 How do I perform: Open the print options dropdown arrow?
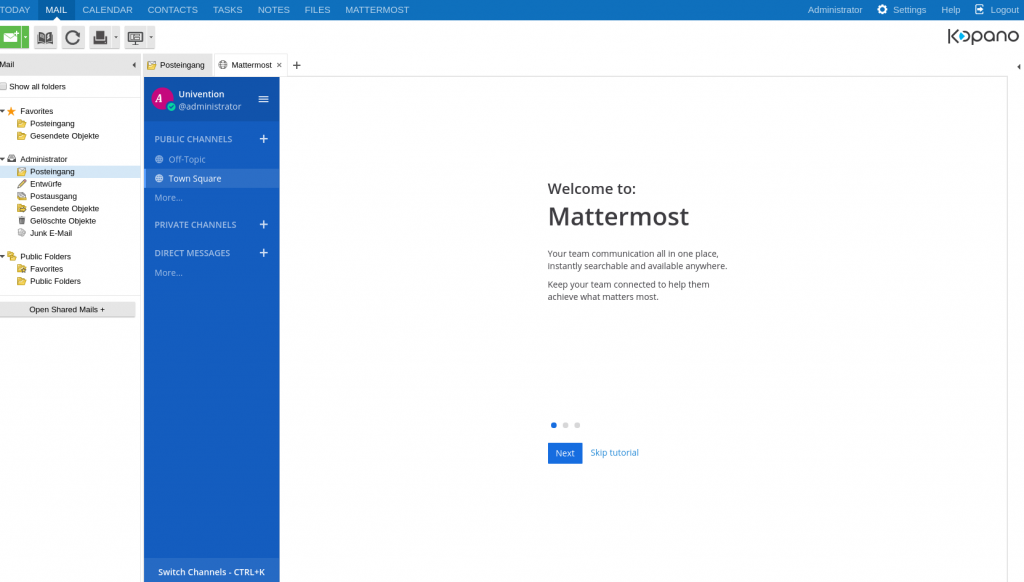(x=116, y=37)
